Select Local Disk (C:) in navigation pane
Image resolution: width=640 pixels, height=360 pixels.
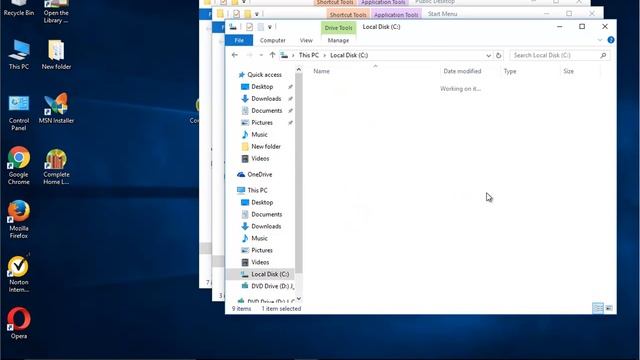[x=270, y=274]
